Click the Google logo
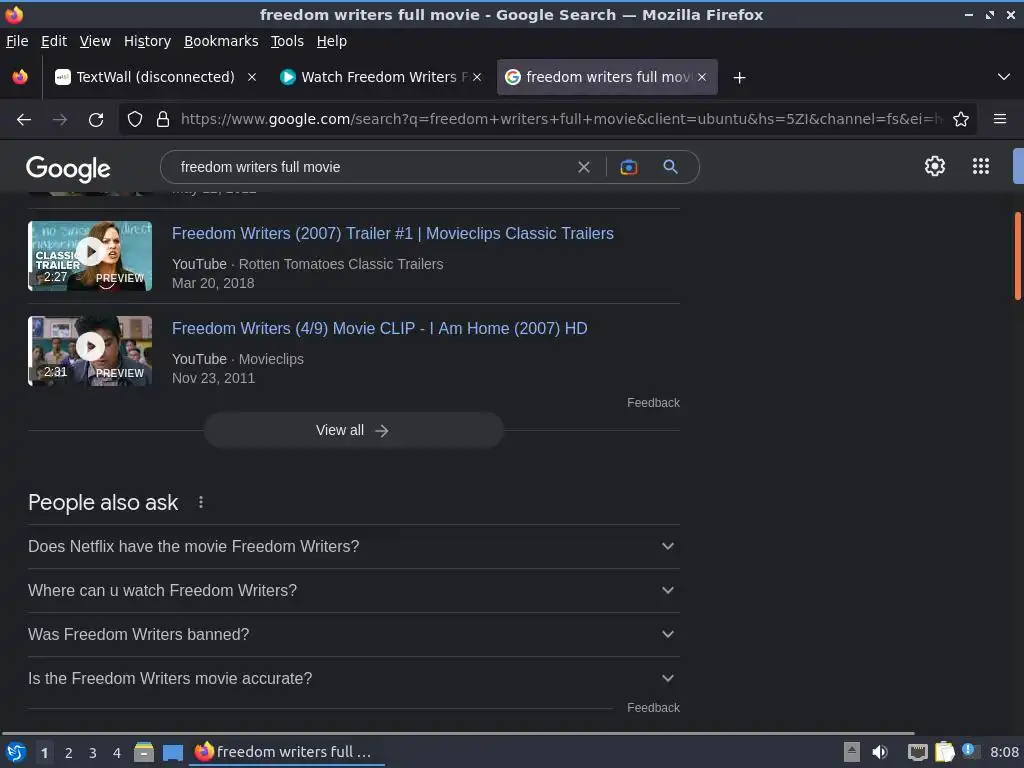This screenshot has width=1024, height=768. click(x=69, y=169)
